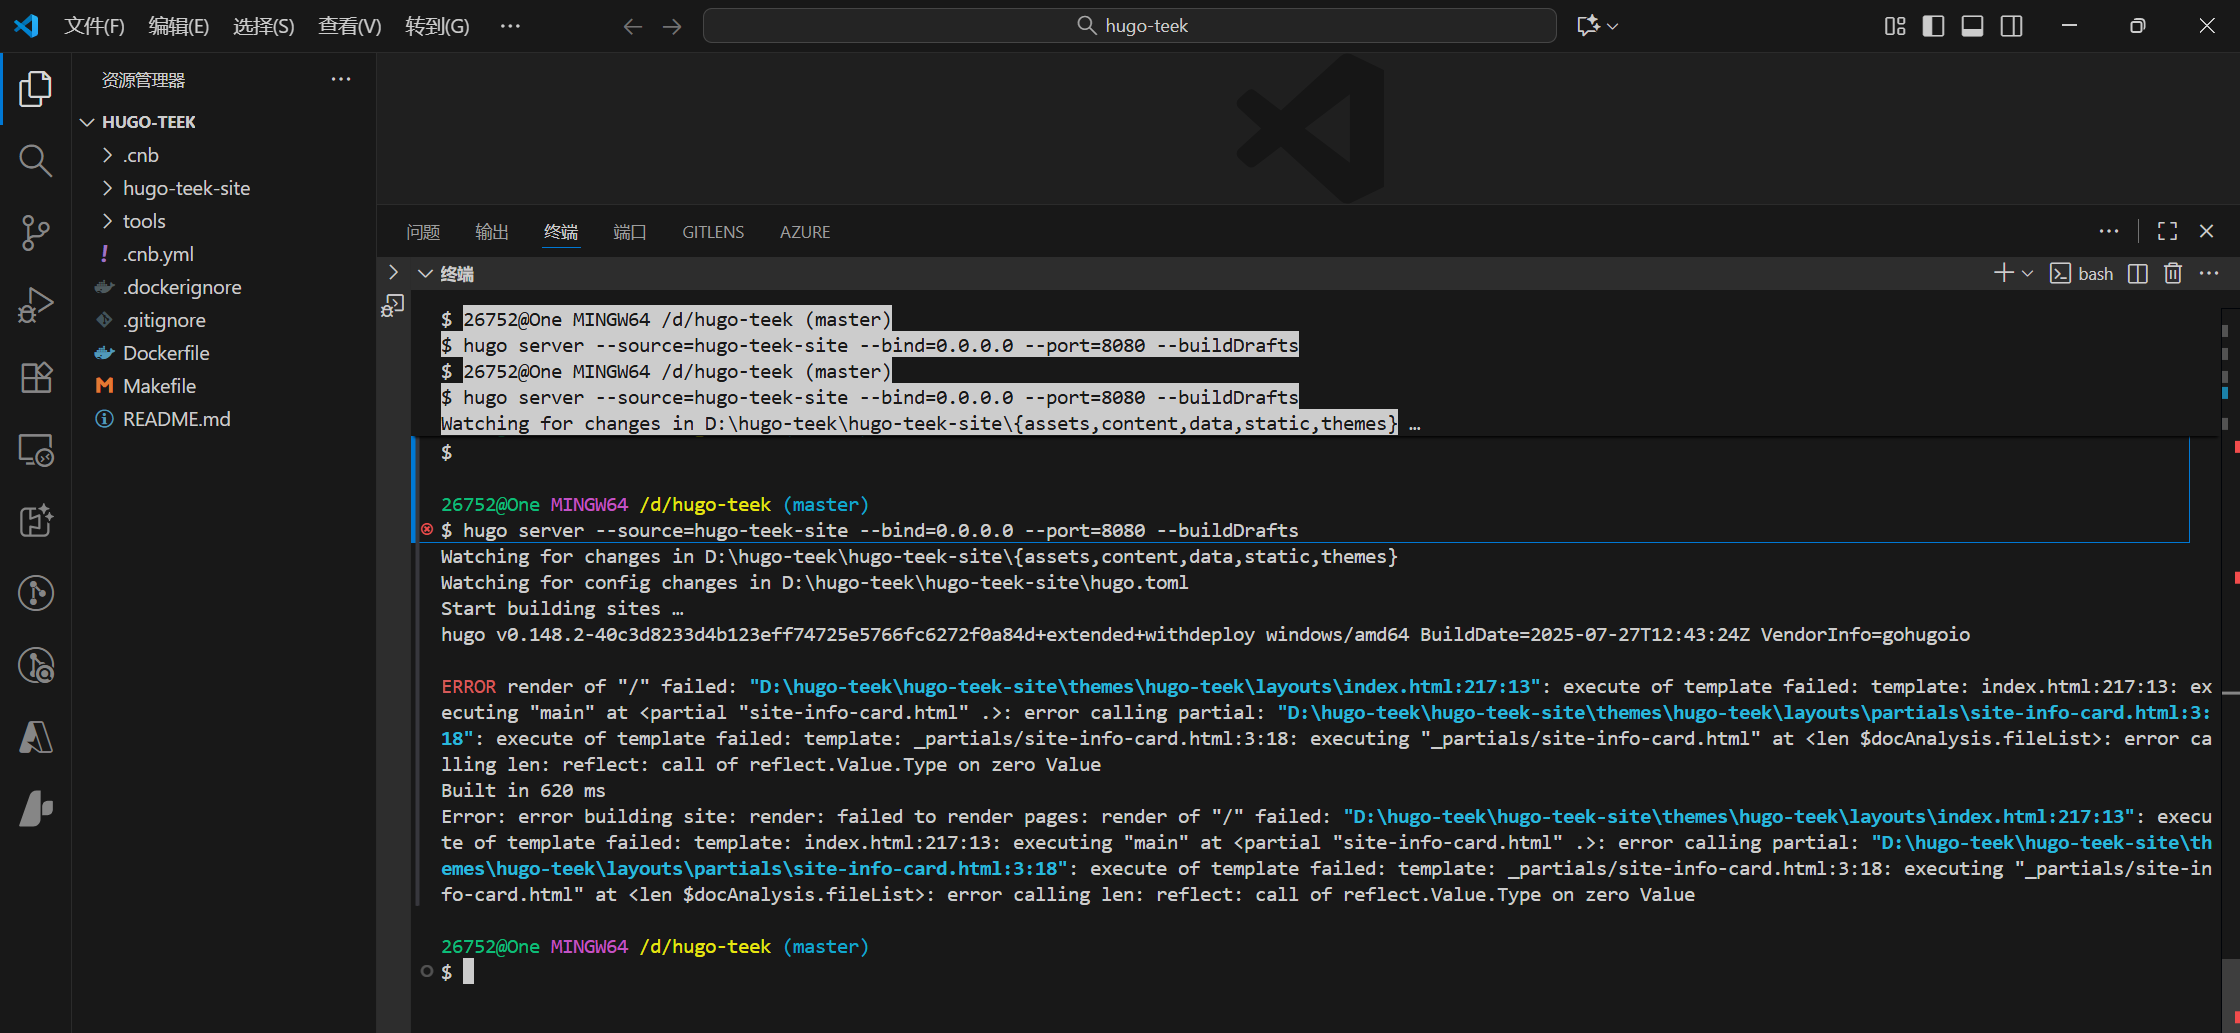2240x1033 pixels.
Task: Kill terminal with trash icon
Action: [x=2173, y=274]
